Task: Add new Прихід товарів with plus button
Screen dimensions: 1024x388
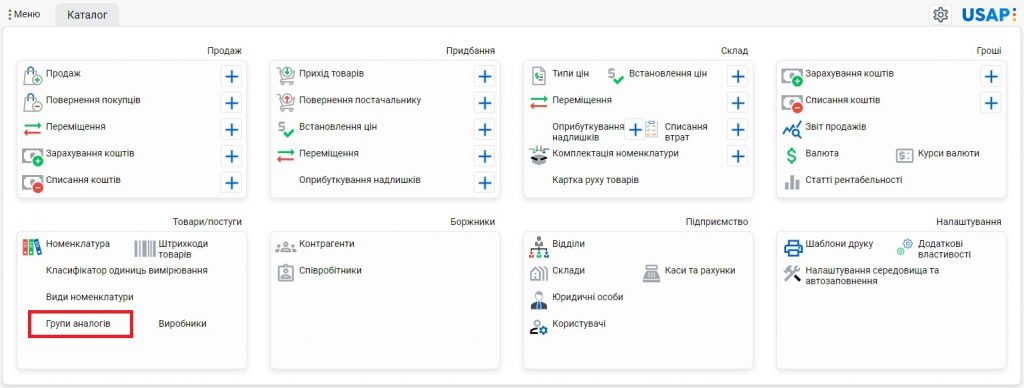Action: pos(485,76)
